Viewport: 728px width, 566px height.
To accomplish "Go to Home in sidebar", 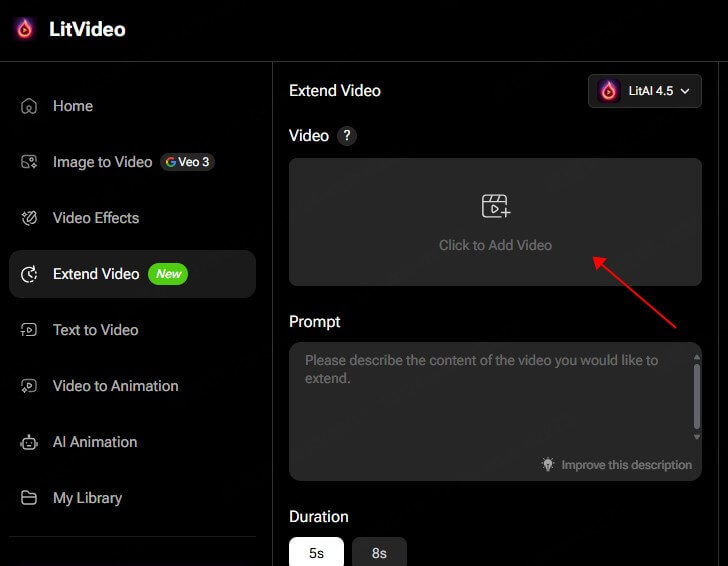I will tap(73, 106).
